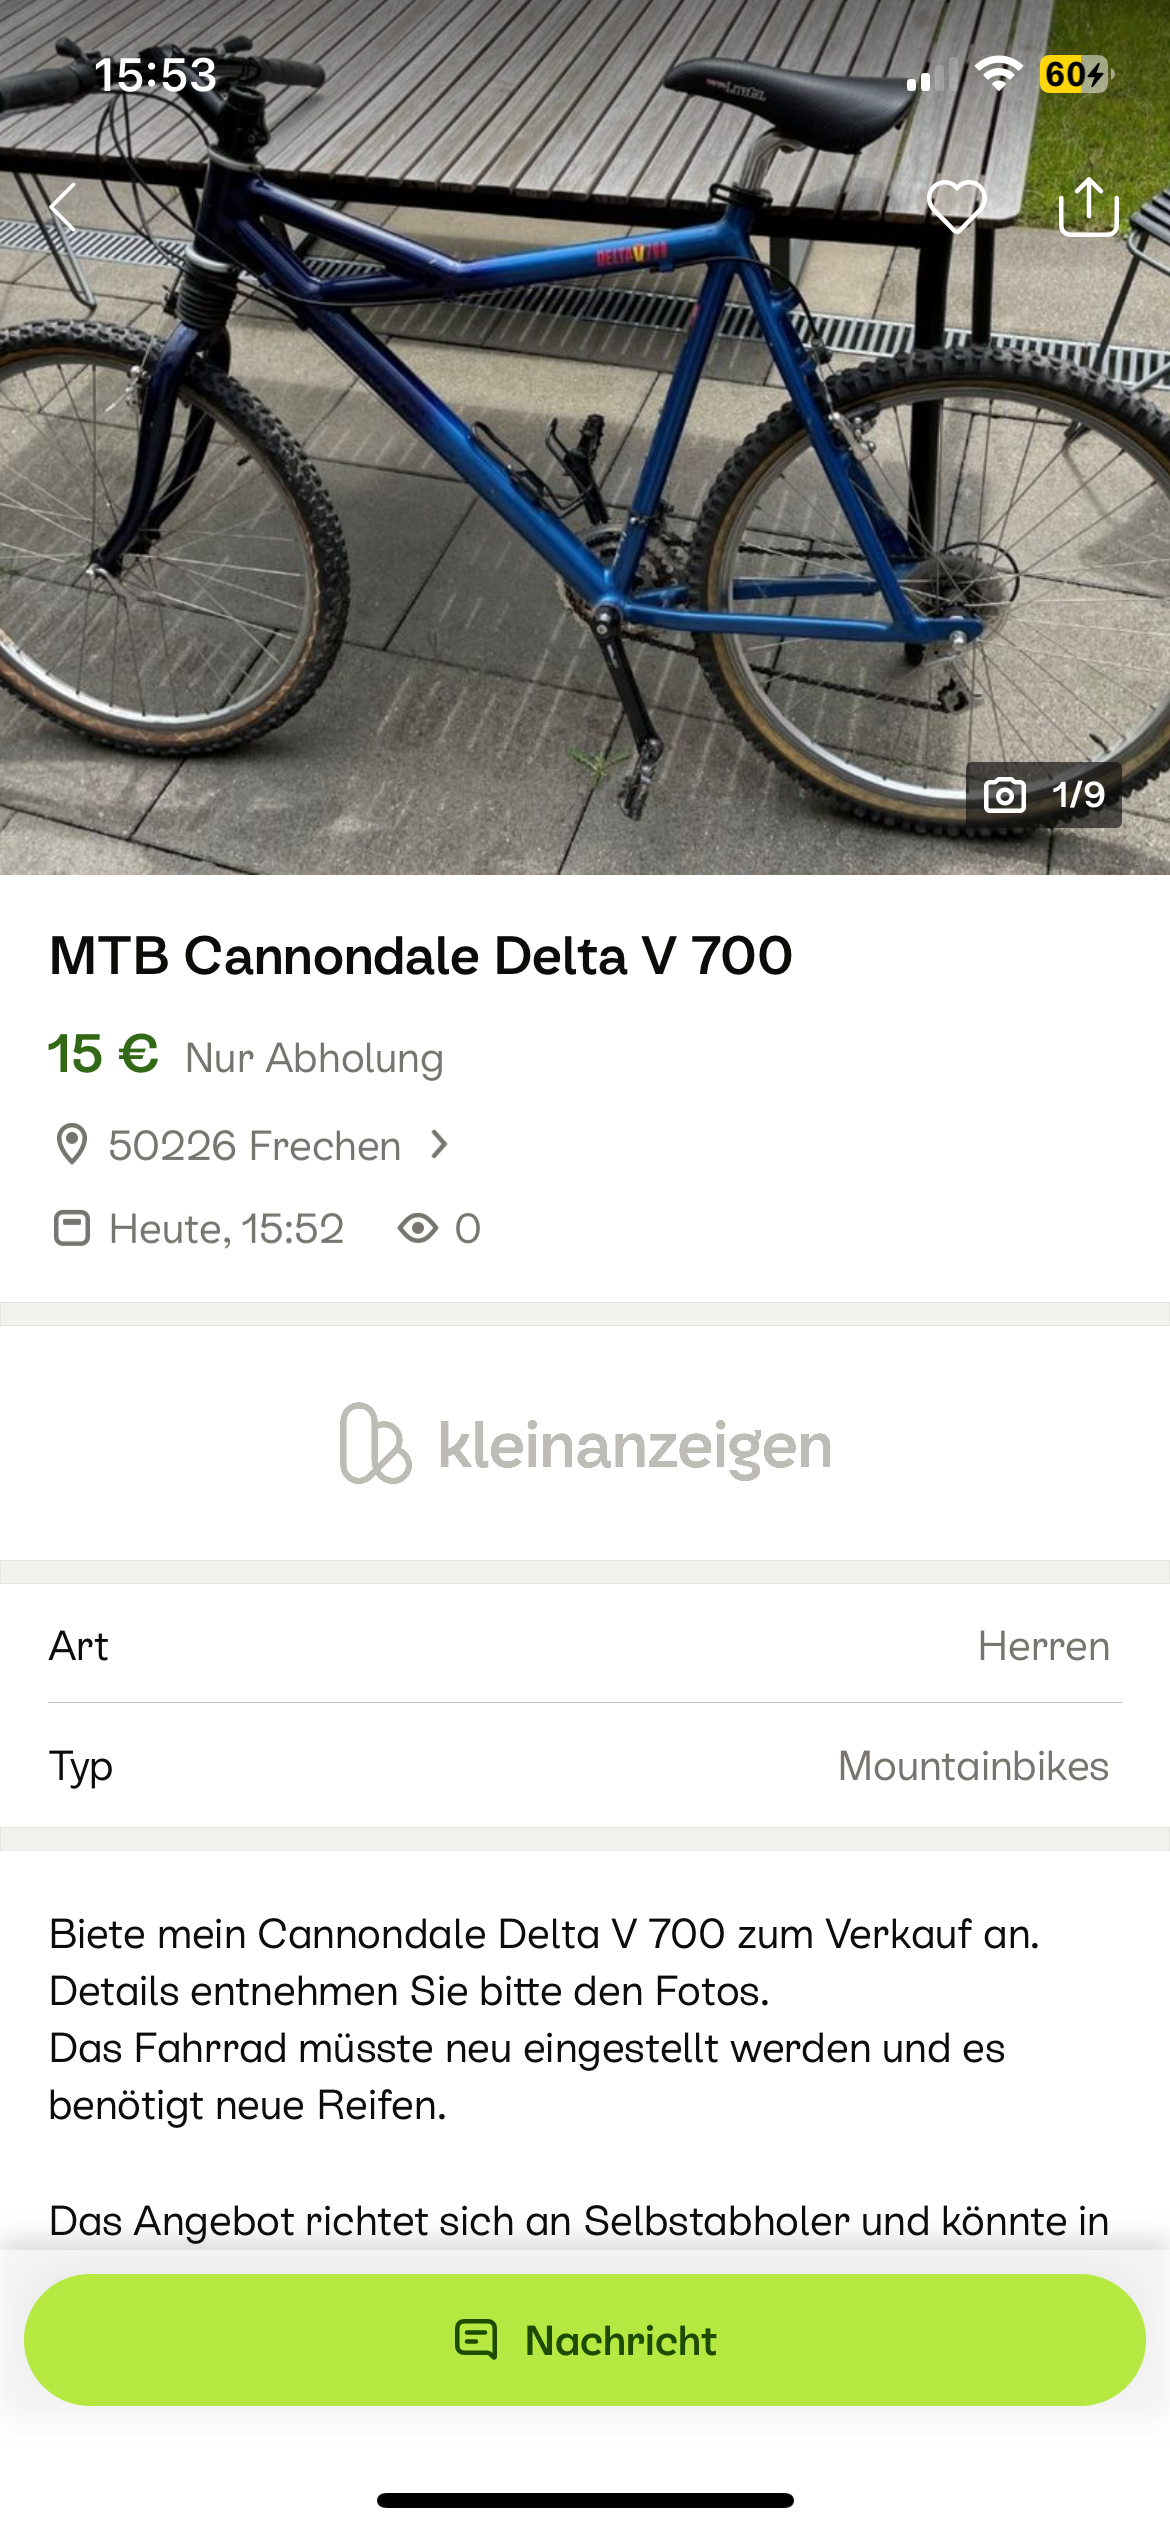The width and height of the screenshot is (1170, 2532).
Task: Tap the message icon in Nachricht button
Action: 476,2340
